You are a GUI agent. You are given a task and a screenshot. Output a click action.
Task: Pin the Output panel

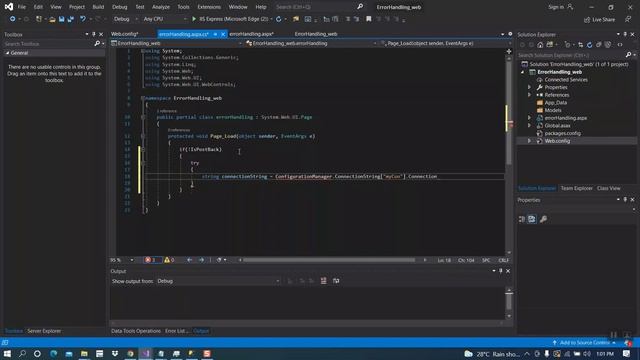(x=501, y=271)
